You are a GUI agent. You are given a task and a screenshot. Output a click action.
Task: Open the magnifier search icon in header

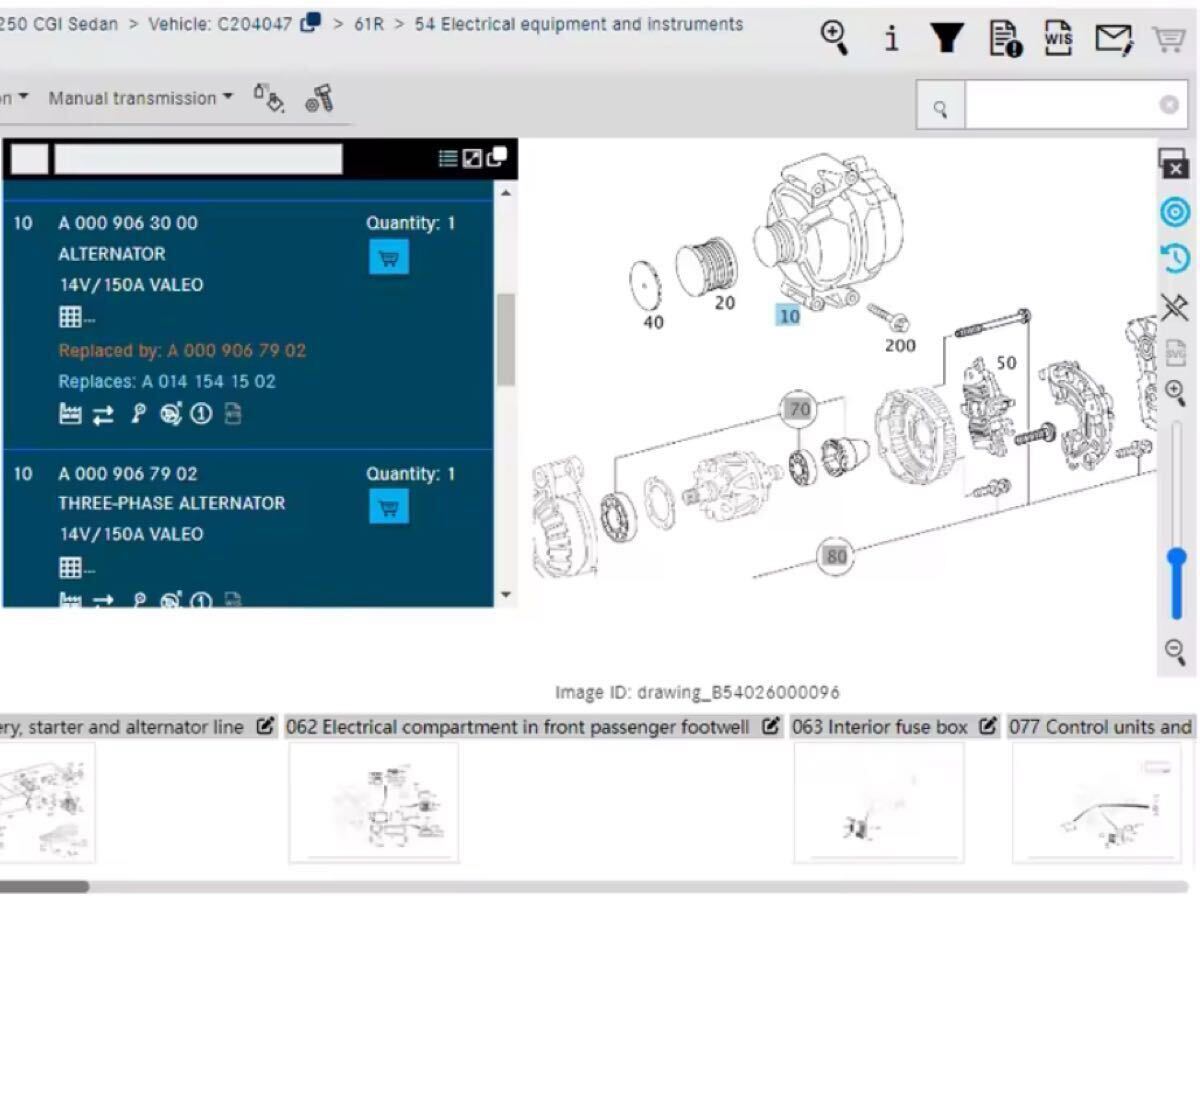tap(834, 37)
